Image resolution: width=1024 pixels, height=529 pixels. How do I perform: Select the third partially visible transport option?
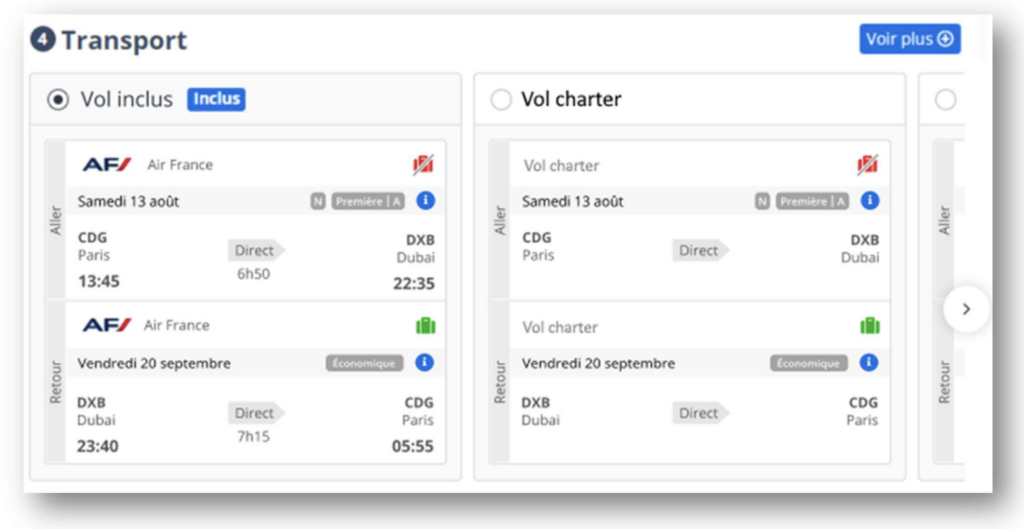point(945,99)
